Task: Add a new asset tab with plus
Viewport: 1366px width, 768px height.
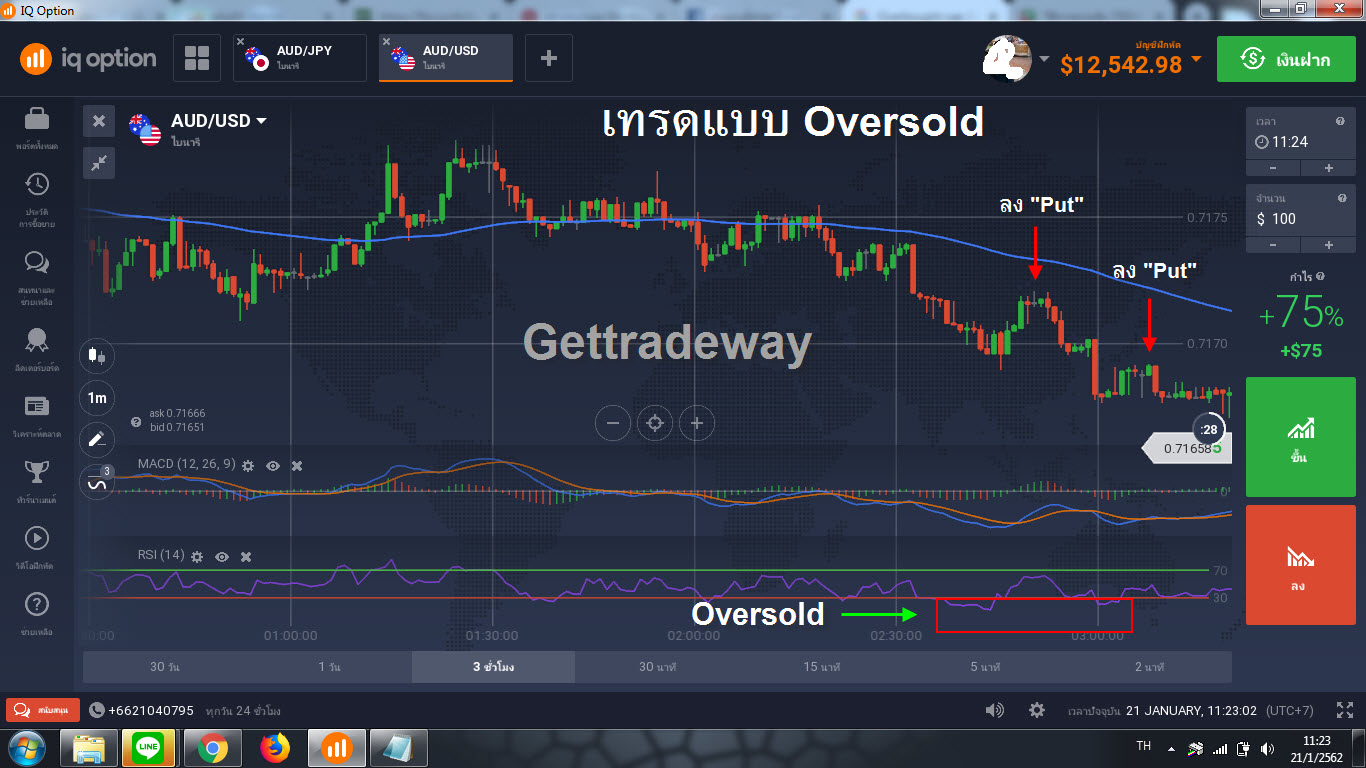Action: click(x=548, y=58)
